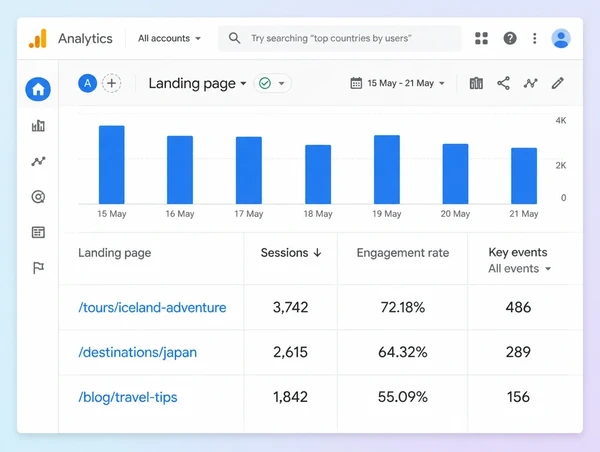Image resolution: width=600 pixels, height=452 pixels.
Task: Open Insights sparkline toolbar icon
Action: (530, 83)
